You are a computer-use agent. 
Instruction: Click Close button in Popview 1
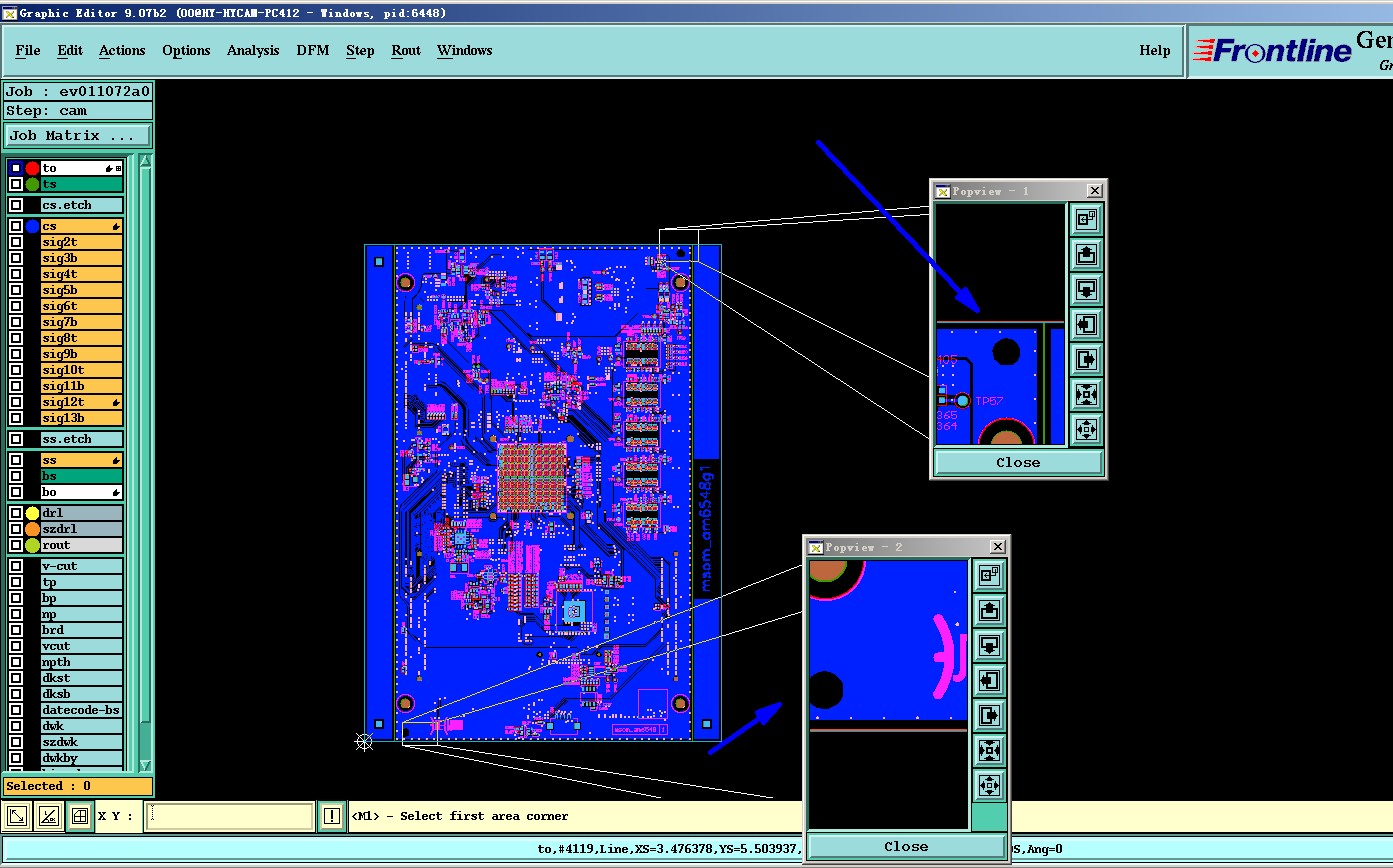tap(1018, 462)
